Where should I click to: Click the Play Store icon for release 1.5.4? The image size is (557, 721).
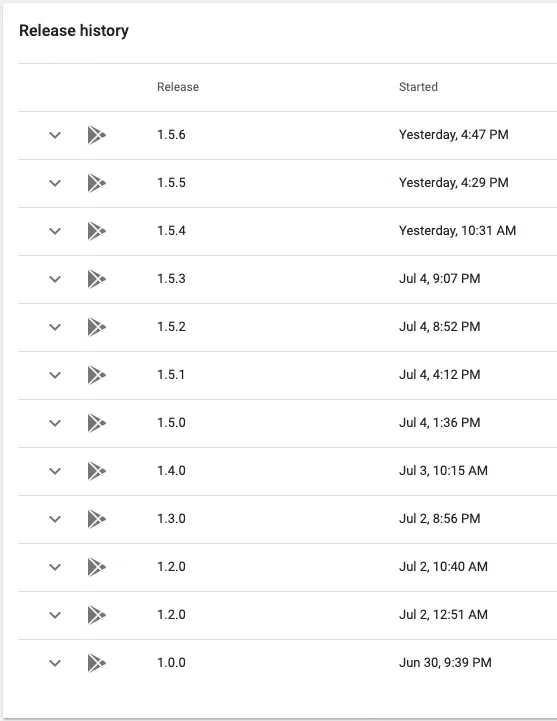point(97,231)
